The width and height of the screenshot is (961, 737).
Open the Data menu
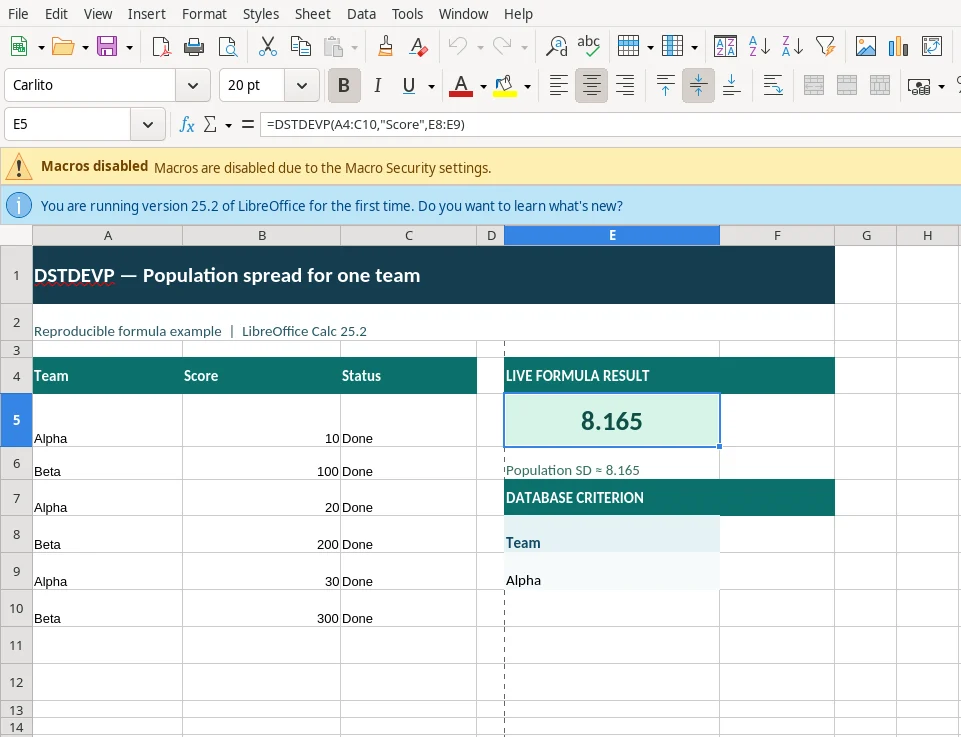tap(362, 13)
